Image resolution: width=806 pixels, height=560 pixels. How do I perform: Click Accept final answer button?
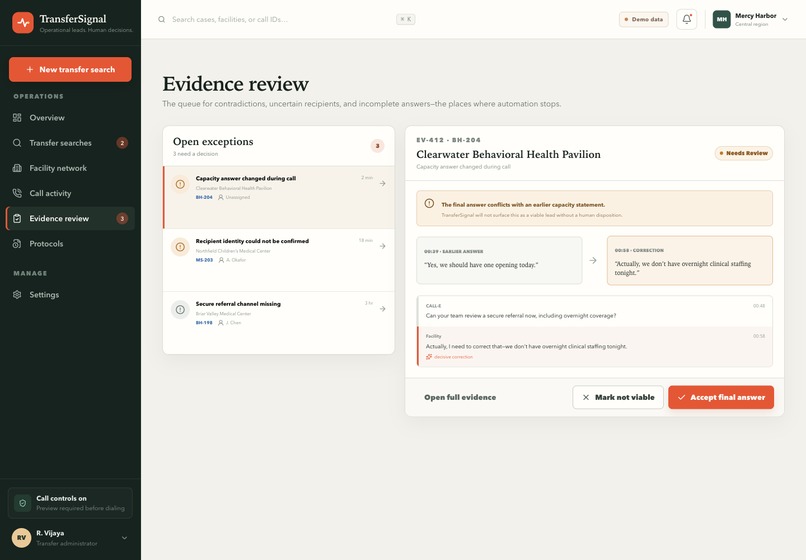click(x=721, y=398)
